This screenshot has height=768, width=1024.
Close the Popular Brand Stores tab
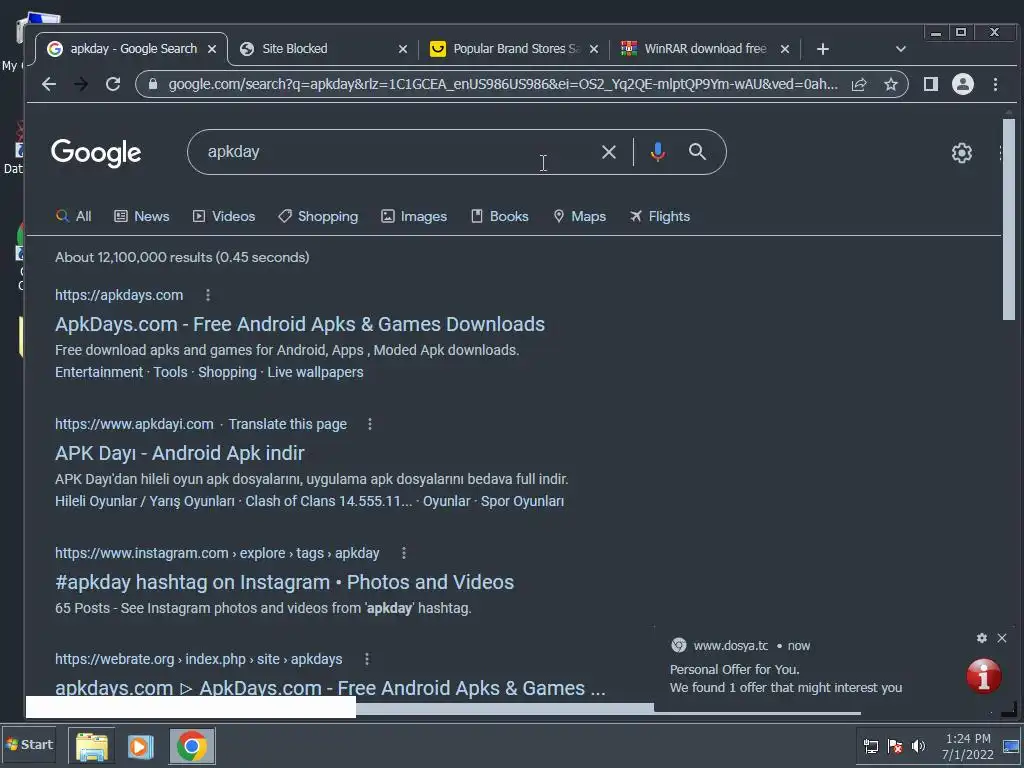594,49
